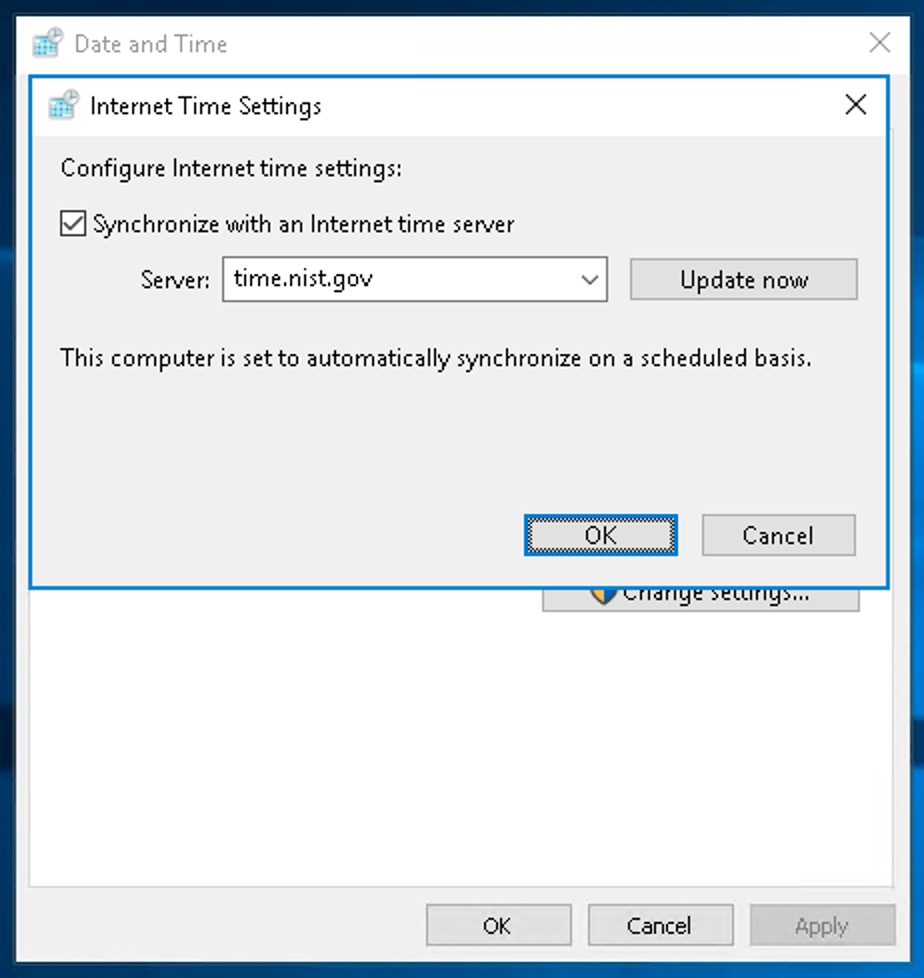Confirm with OK in Internet Time Settings
Viewport: 924px width, 978px height.
click(600, 535)
